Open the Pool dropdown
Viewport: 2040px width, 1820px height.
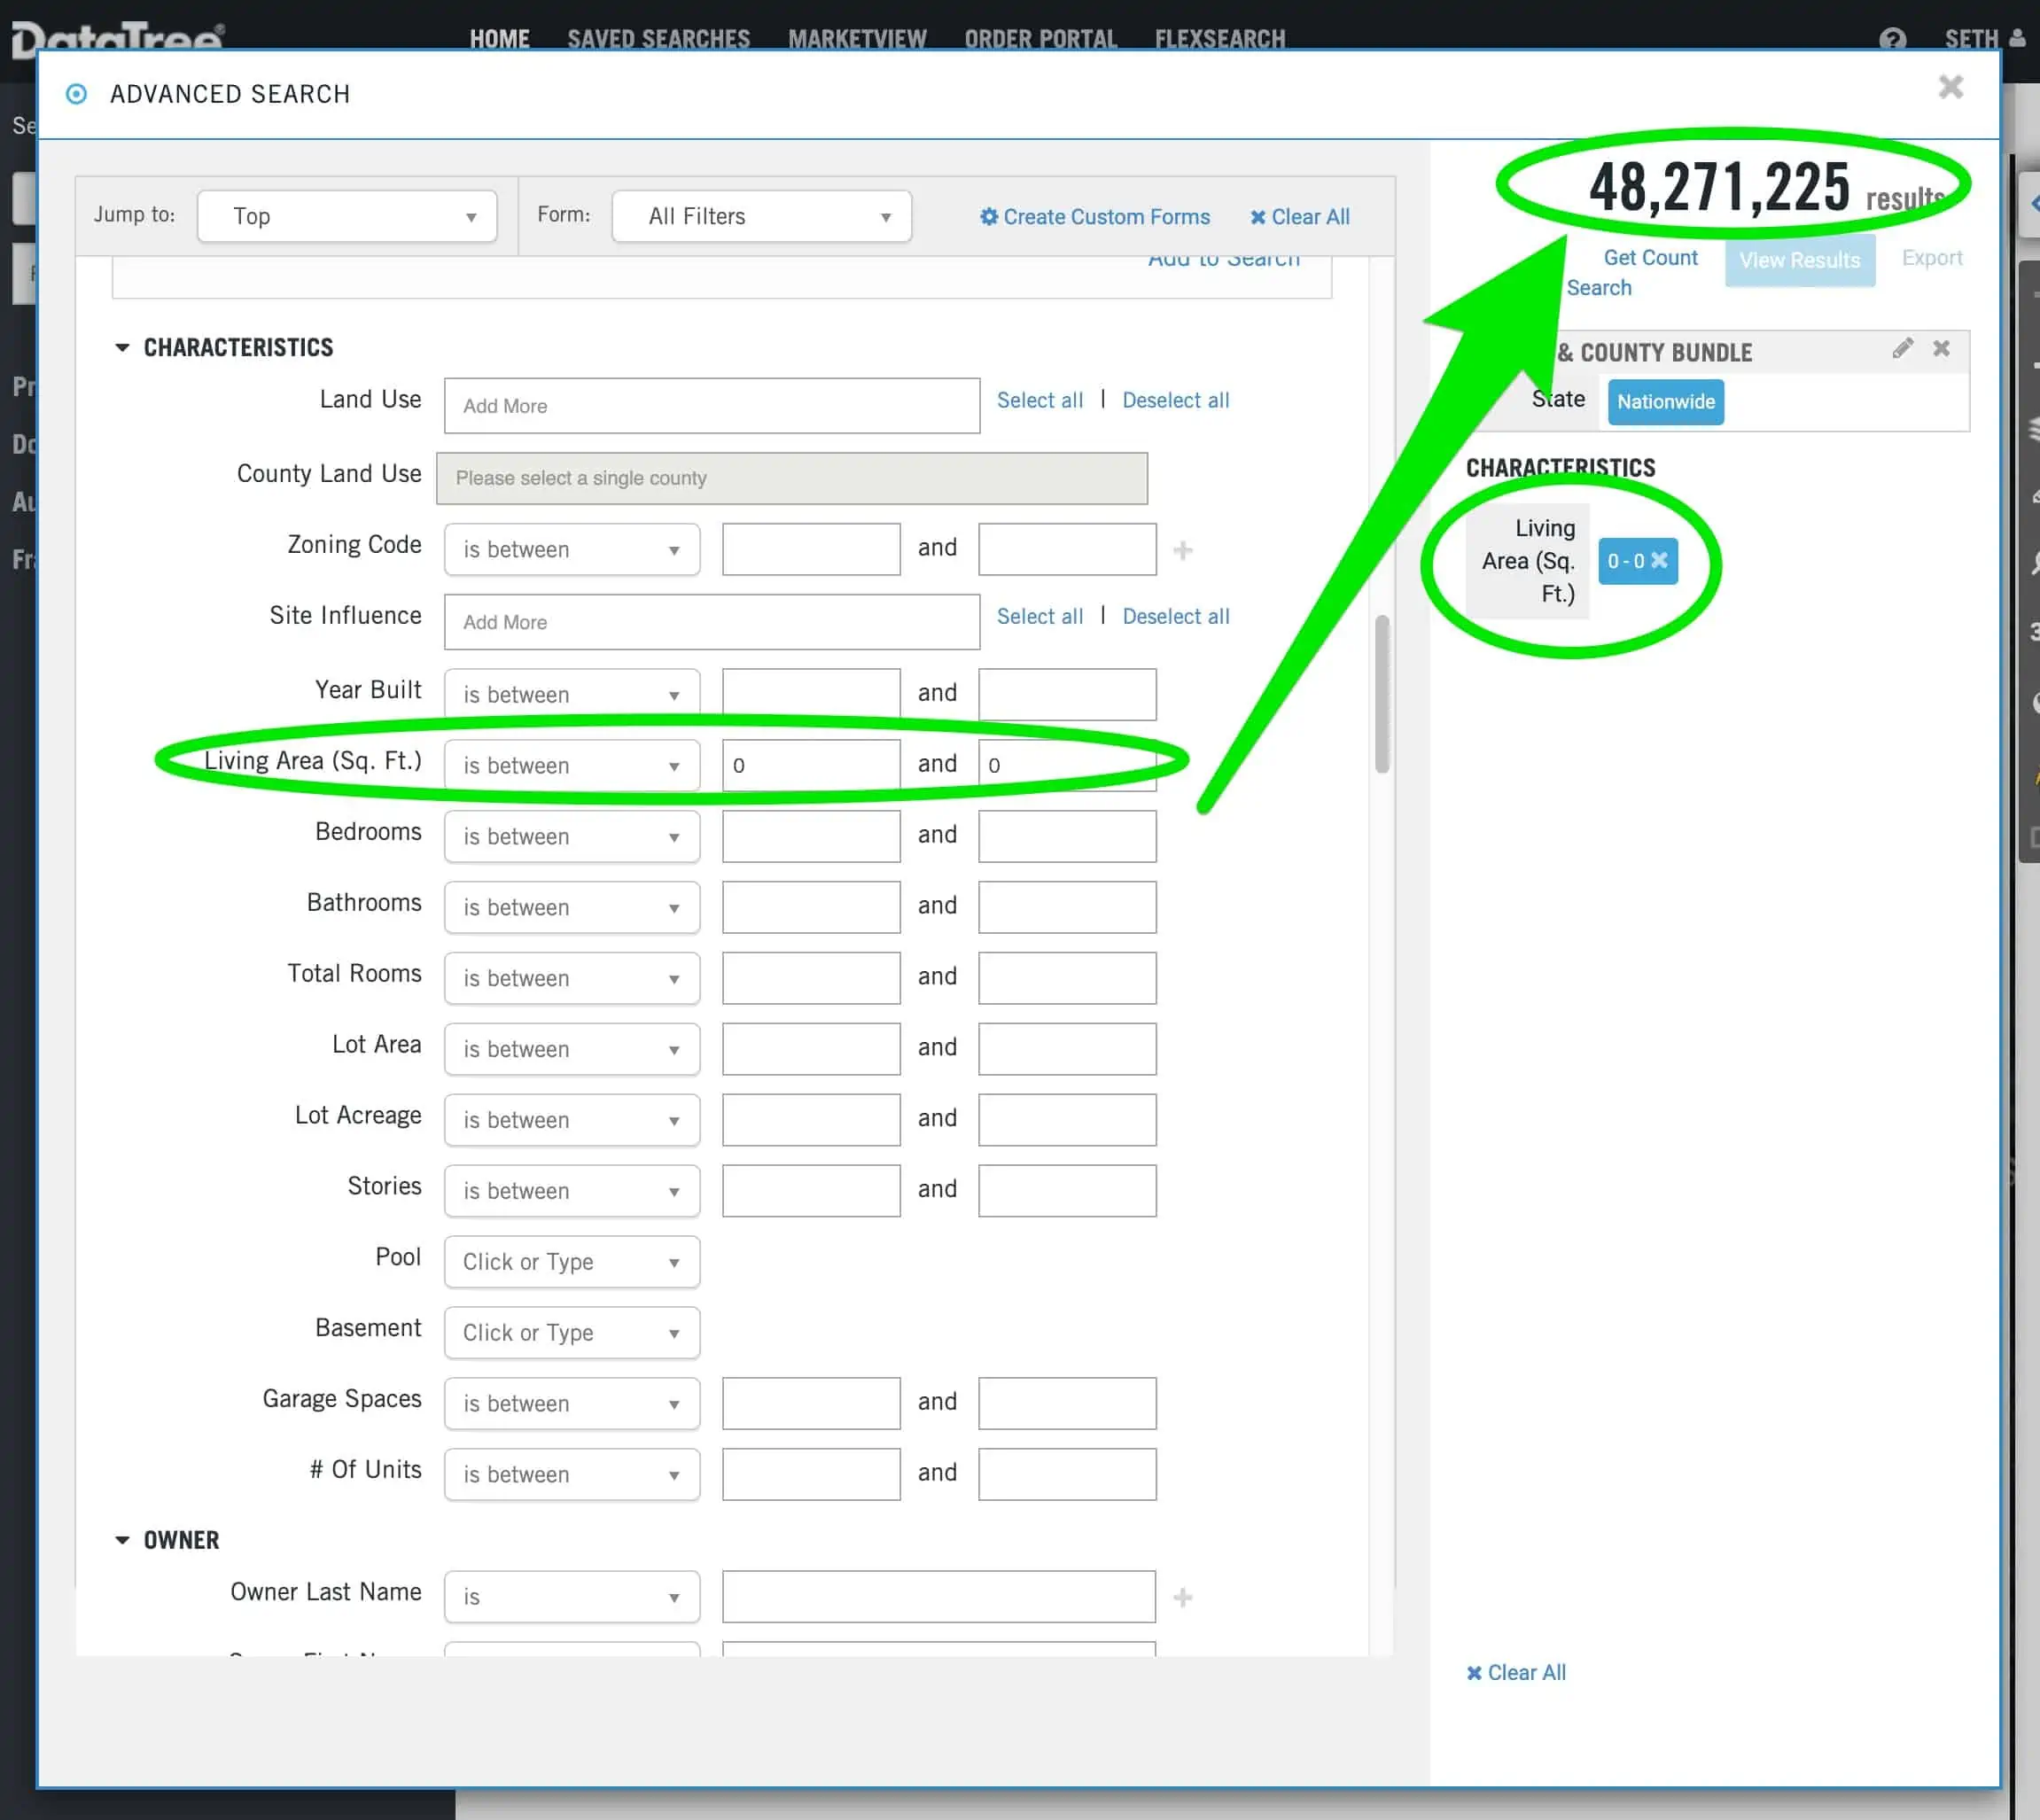[572, 1262]
